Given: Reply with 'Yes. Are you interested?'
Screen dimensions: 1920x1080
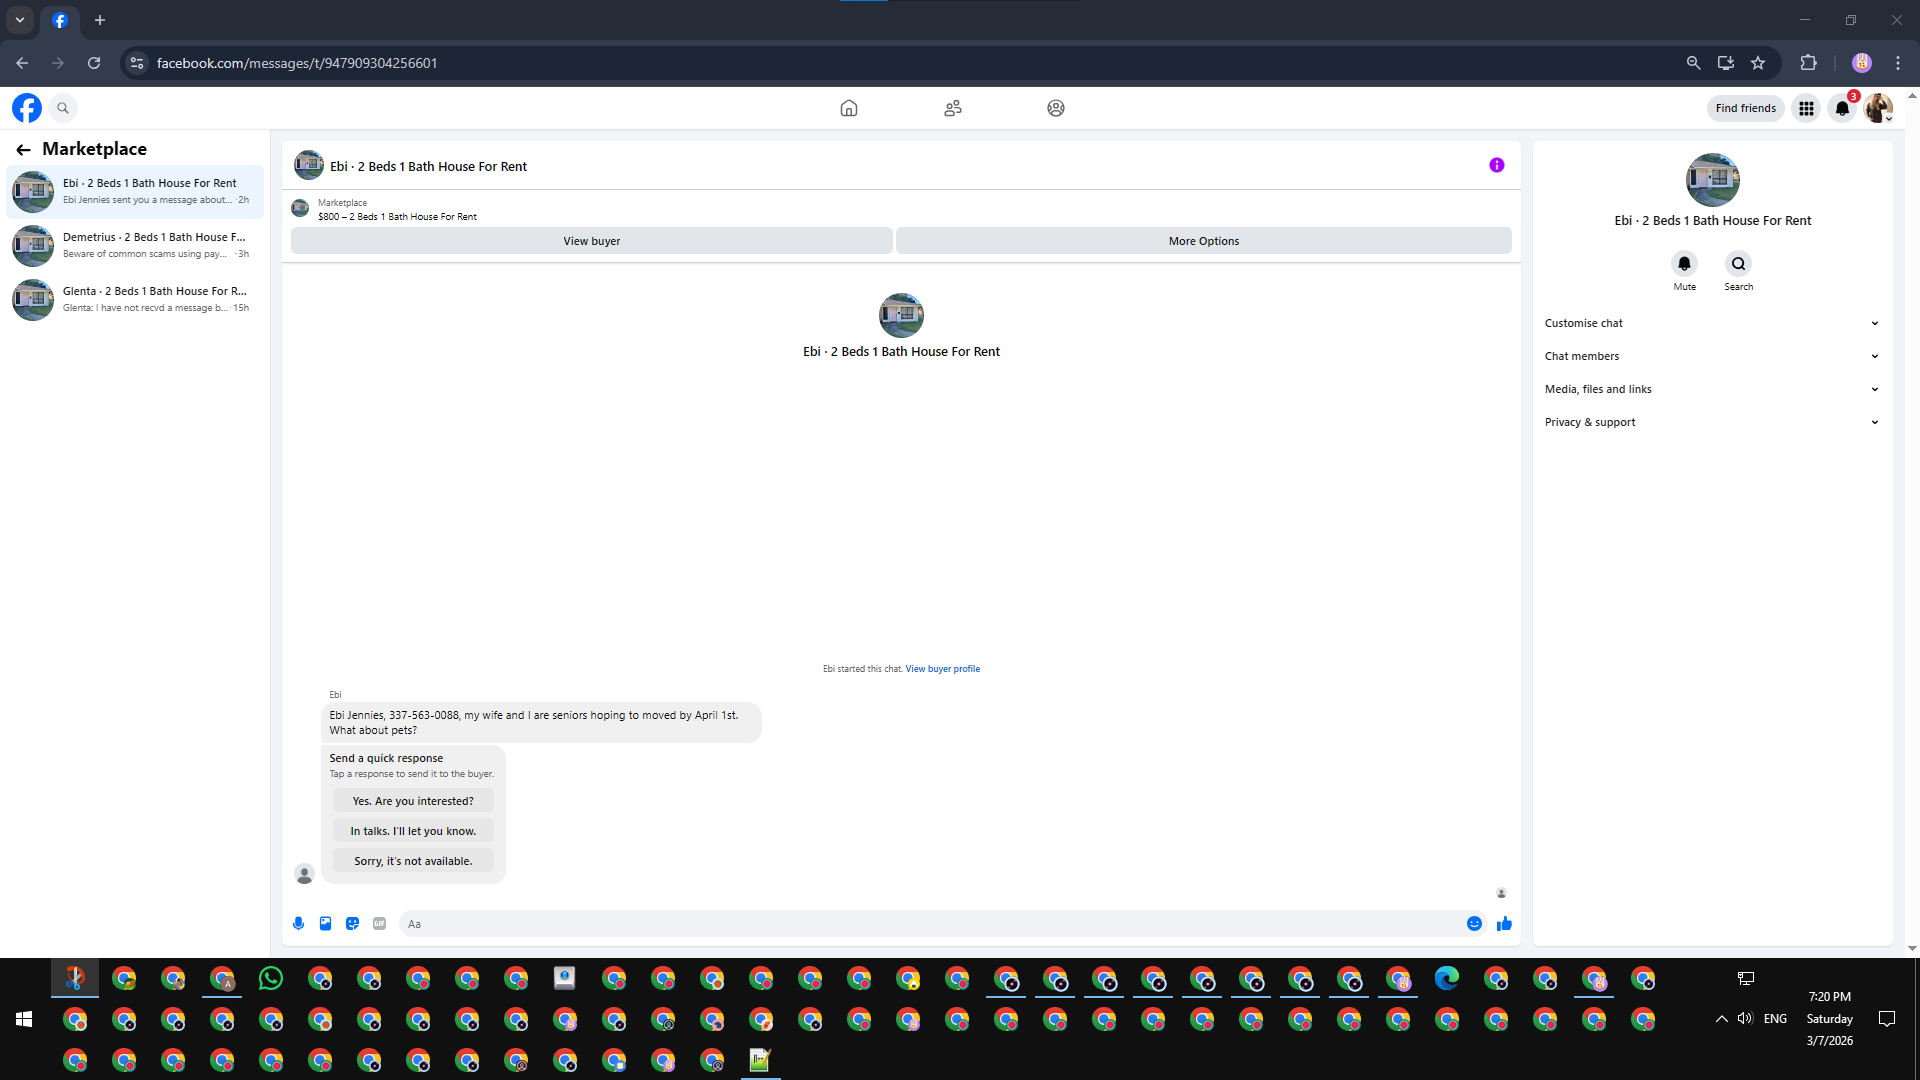Looking at the screenshot, I should click(413, 801).
